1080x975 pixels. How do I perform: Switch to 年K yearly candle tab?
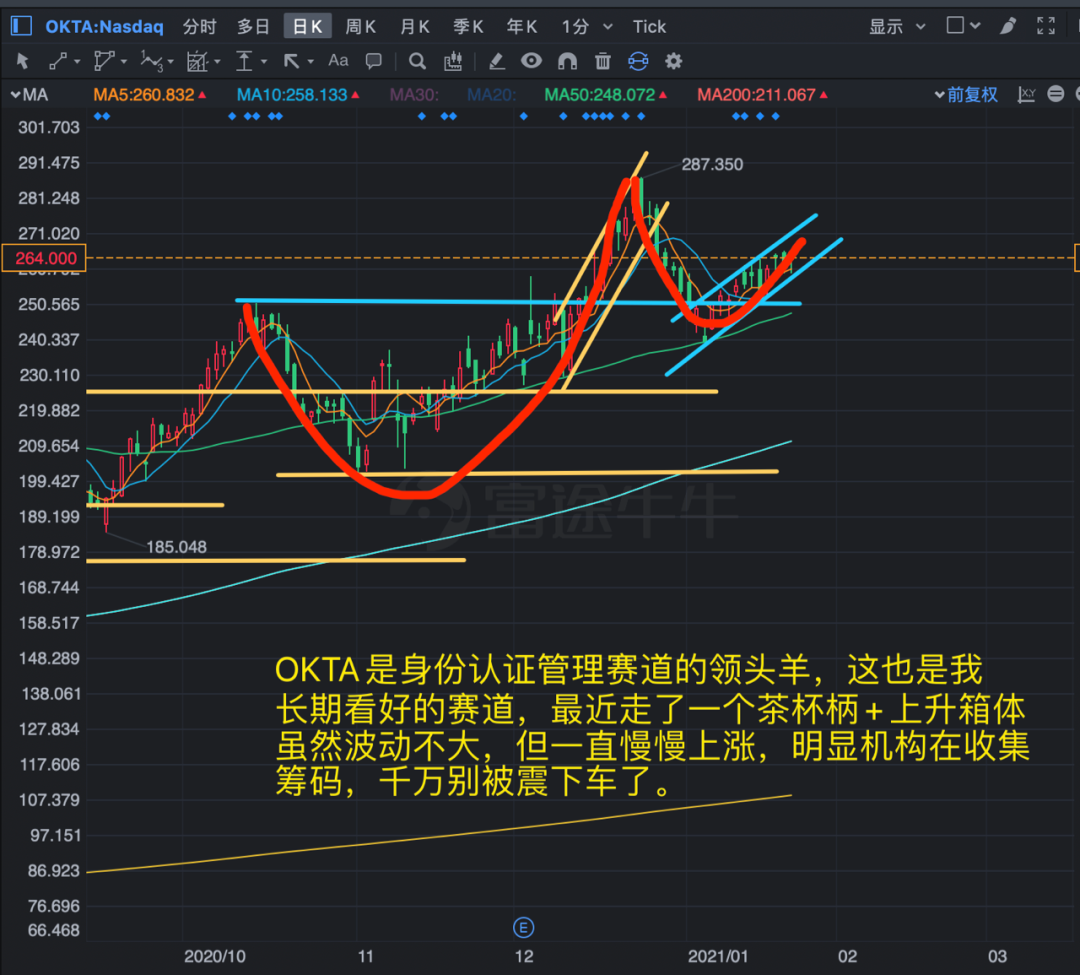click(x=521, y=27)
